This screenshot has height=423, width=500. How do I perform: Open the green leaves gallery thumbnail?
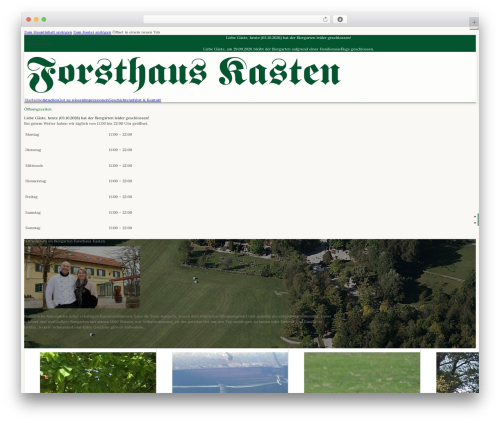(x=98, y=372)
